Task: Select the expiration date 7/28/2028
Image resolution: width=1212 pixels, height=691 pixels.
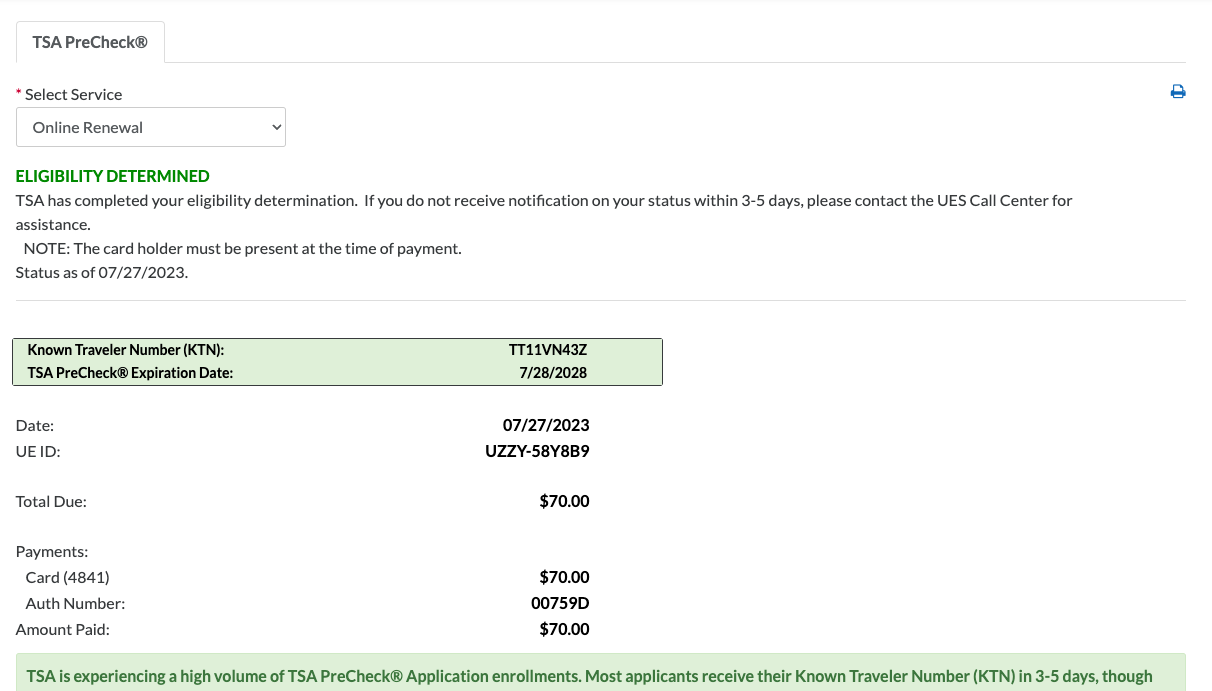Action: coord(554,373)
